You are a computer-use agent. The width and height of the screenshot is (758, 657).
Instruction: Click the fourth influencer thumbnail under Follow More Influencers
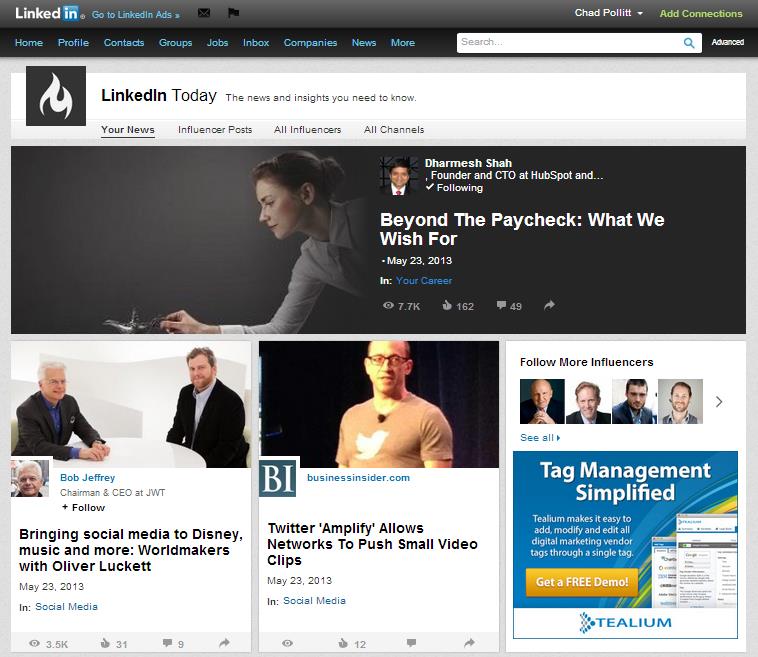coord(680,401)
